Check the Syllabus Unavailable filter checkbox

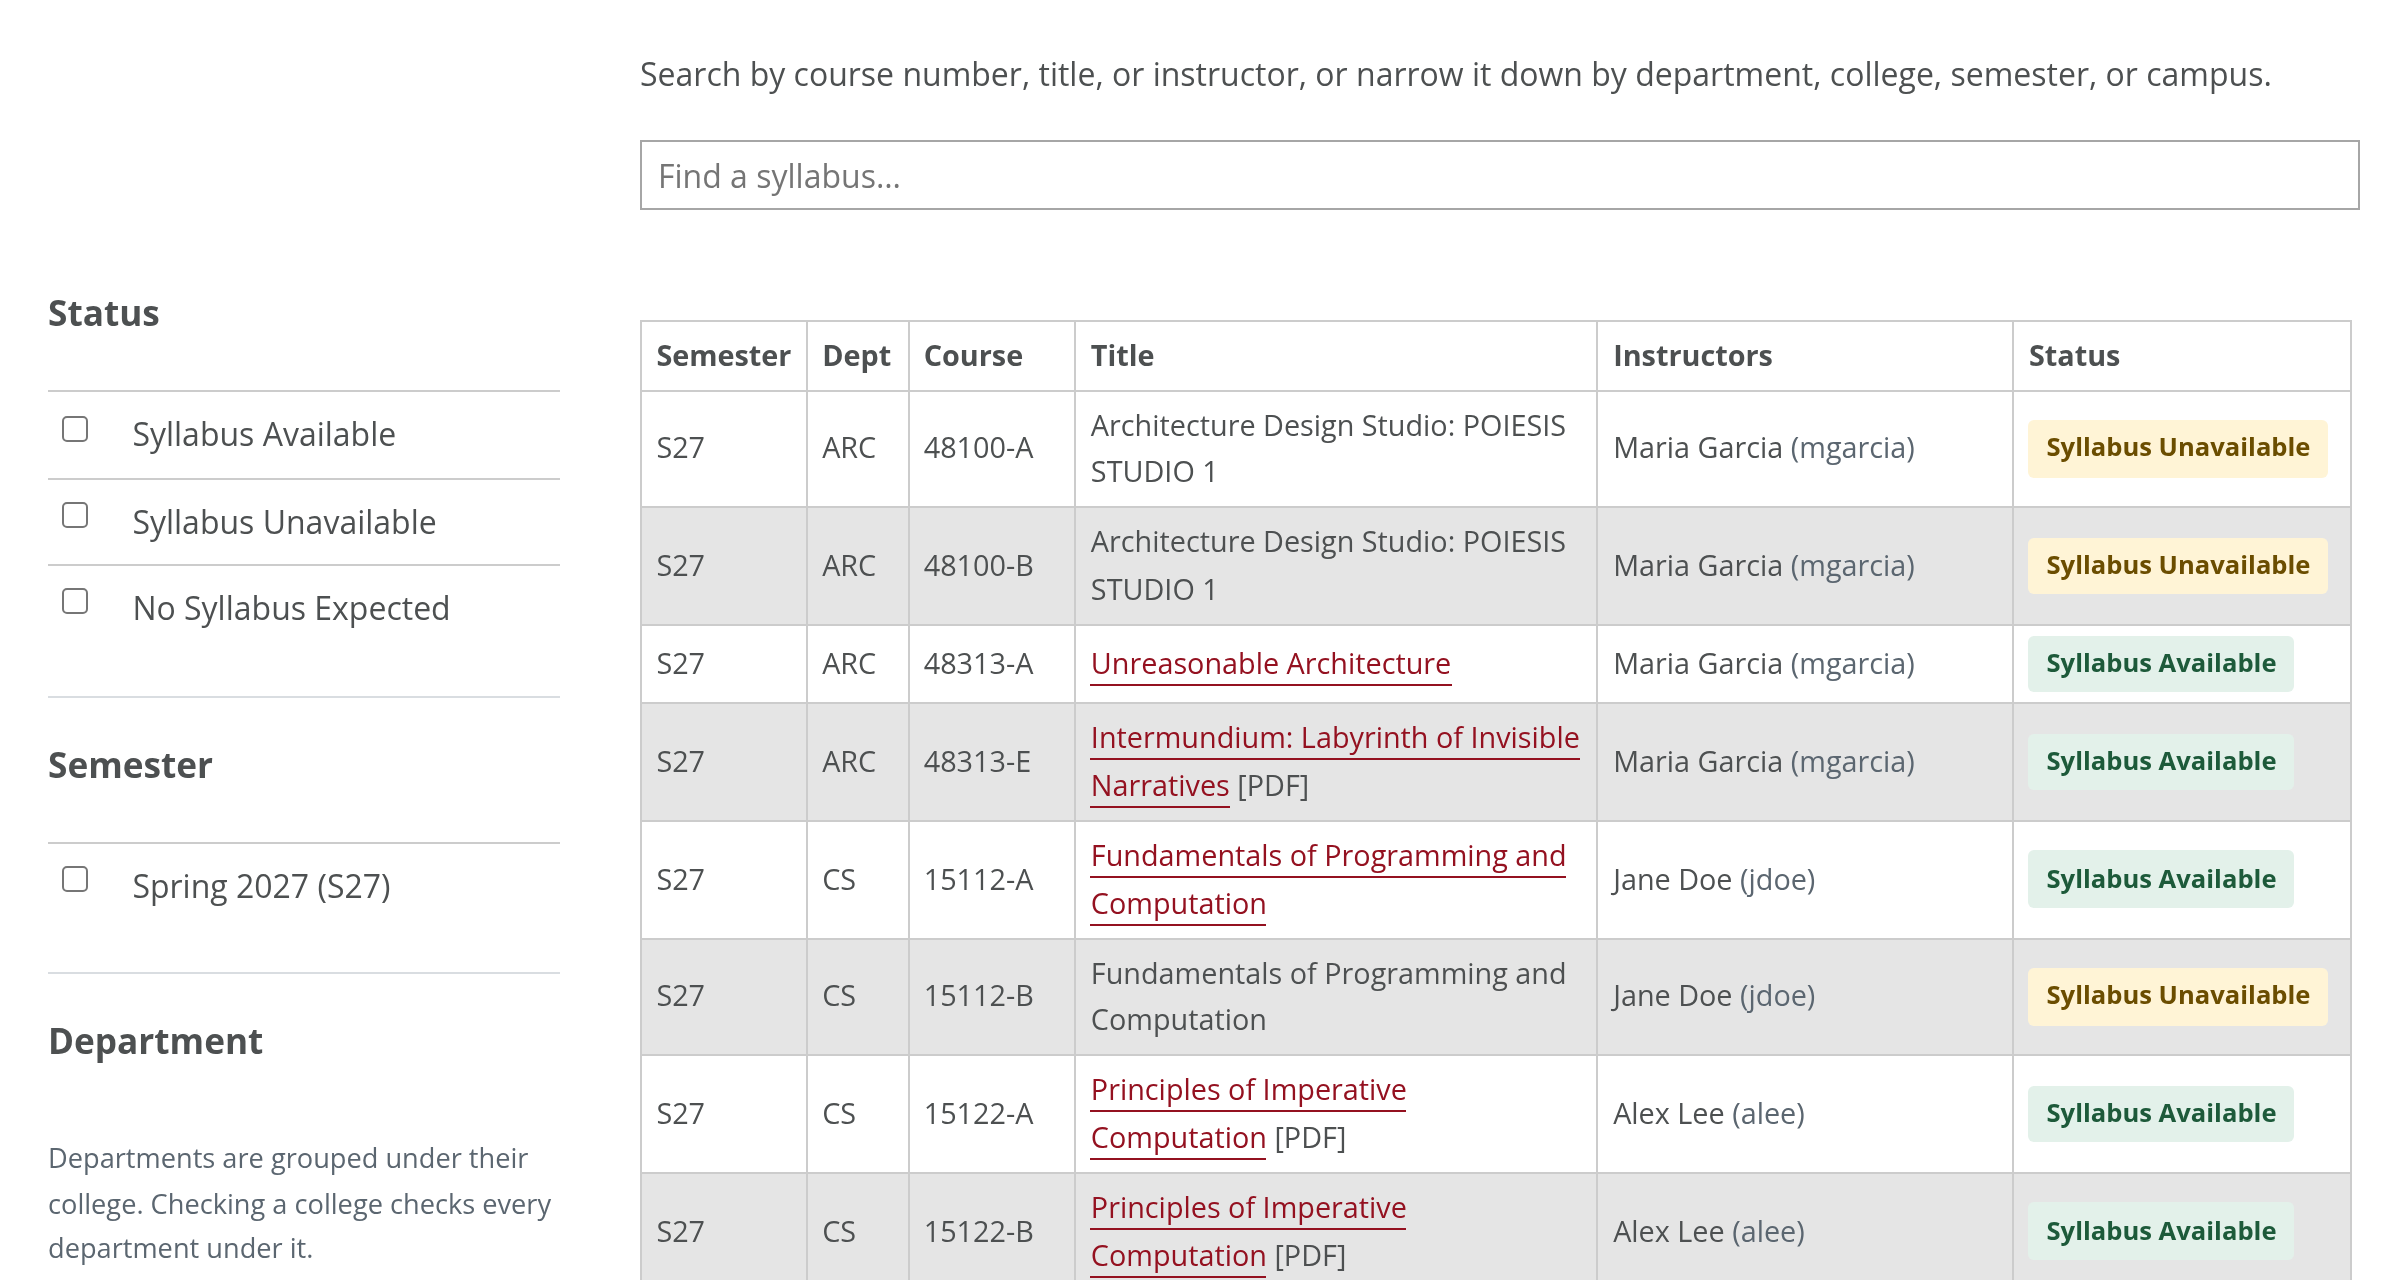click(75, 515)
